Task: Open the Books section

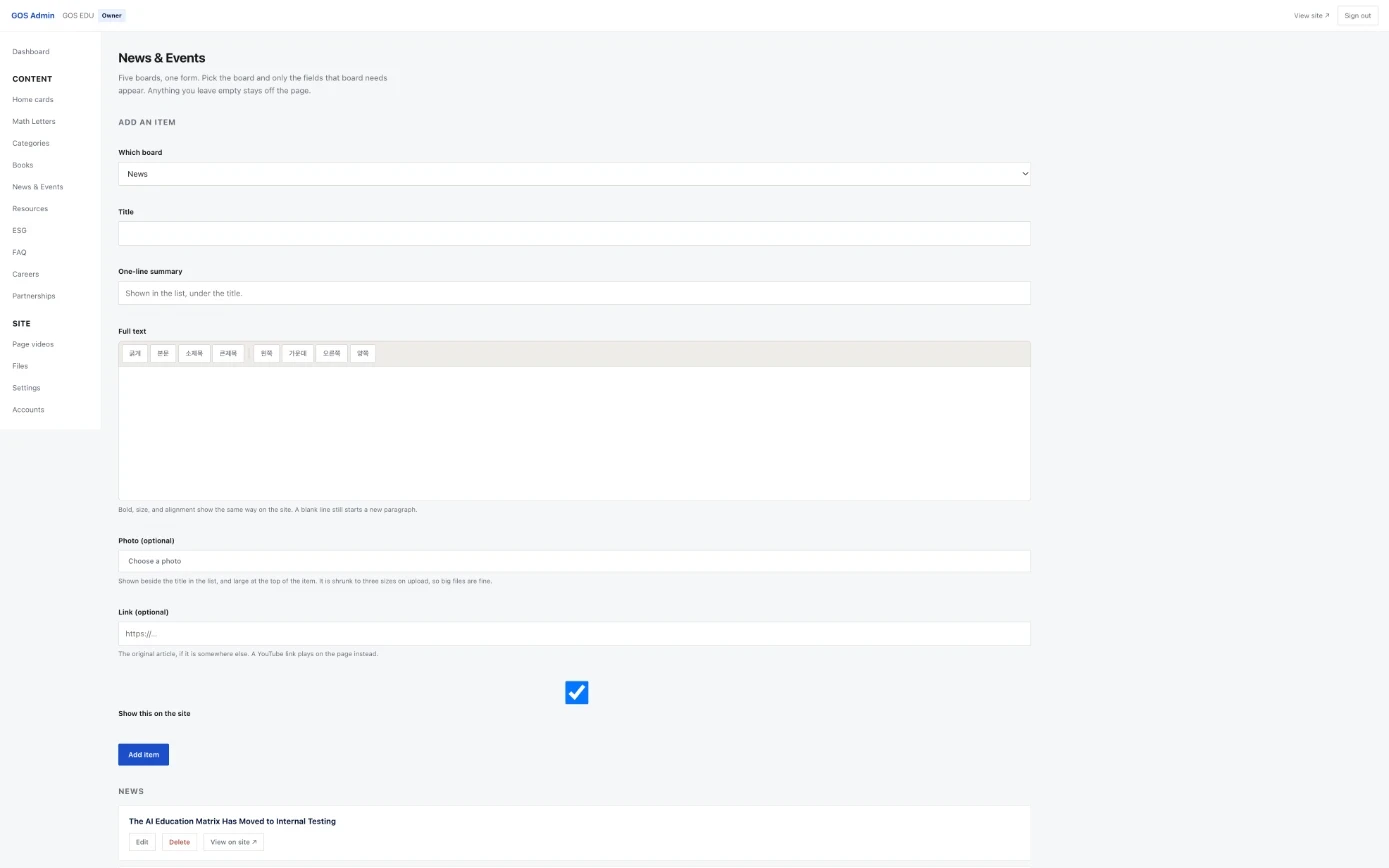Action: (23, 165)
